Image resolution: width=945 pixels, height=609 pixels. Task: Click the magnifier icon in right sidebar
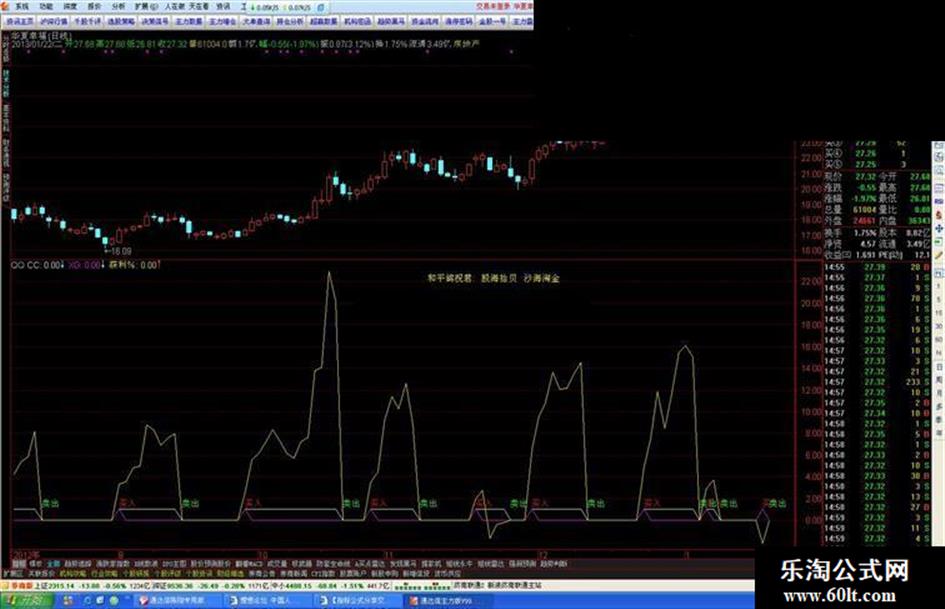click(939, 171)
